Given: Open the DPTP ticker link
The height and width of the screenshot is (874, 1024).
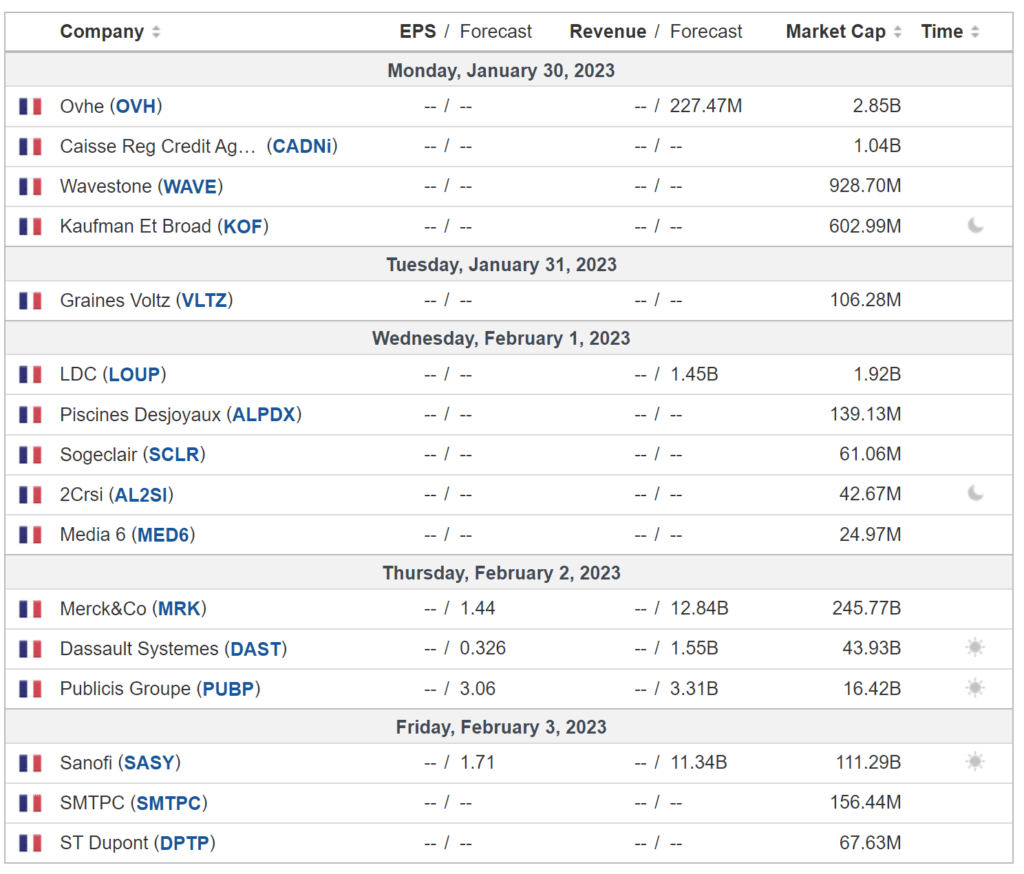Looking at the screenshot, I should click(185, 843).
